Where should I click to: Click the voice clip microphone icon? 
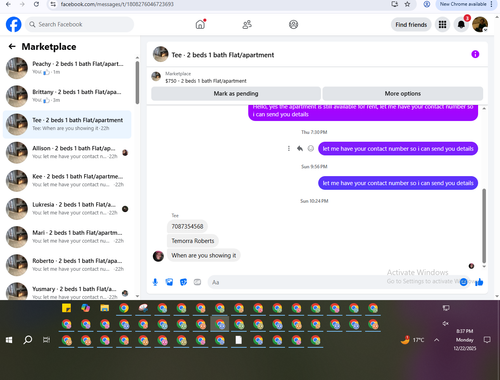[155, 282]
